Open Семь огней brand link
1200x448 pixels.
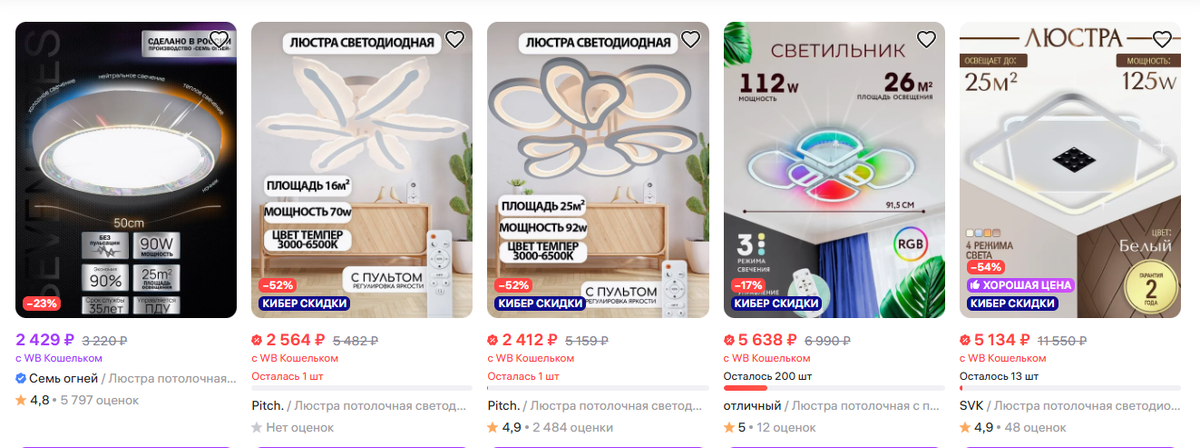pyautogui.click(x=64, y=379)
